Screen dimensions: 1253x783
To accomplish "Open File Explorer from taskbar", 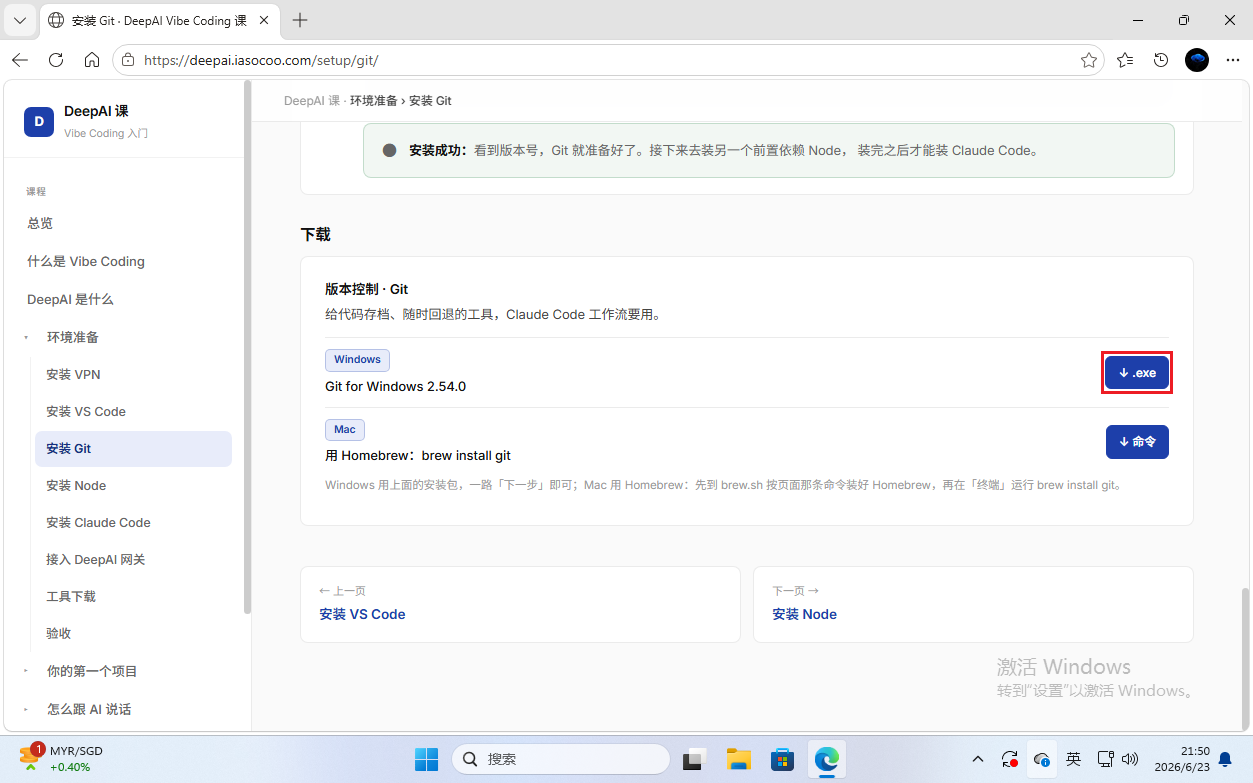I will (739, 760).
